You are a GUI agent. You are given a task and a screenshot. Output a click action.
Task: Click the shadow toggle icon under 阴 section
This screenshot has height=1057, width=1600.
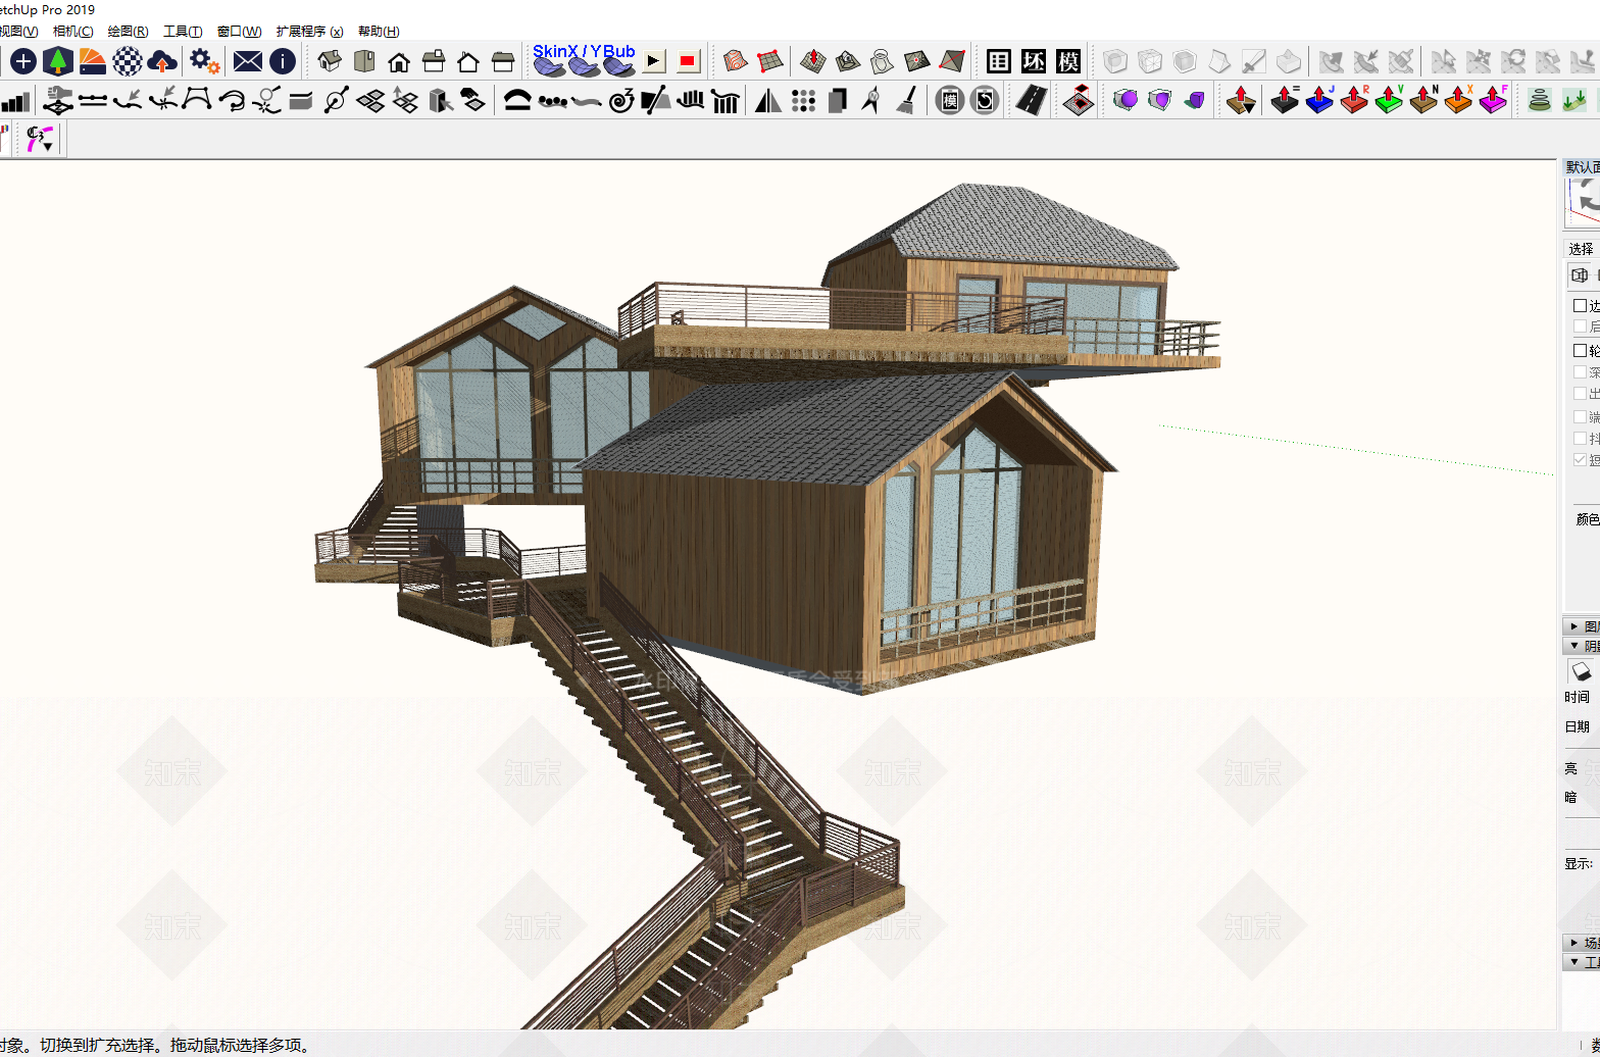pyautogui.click(x=1581, y=671)
